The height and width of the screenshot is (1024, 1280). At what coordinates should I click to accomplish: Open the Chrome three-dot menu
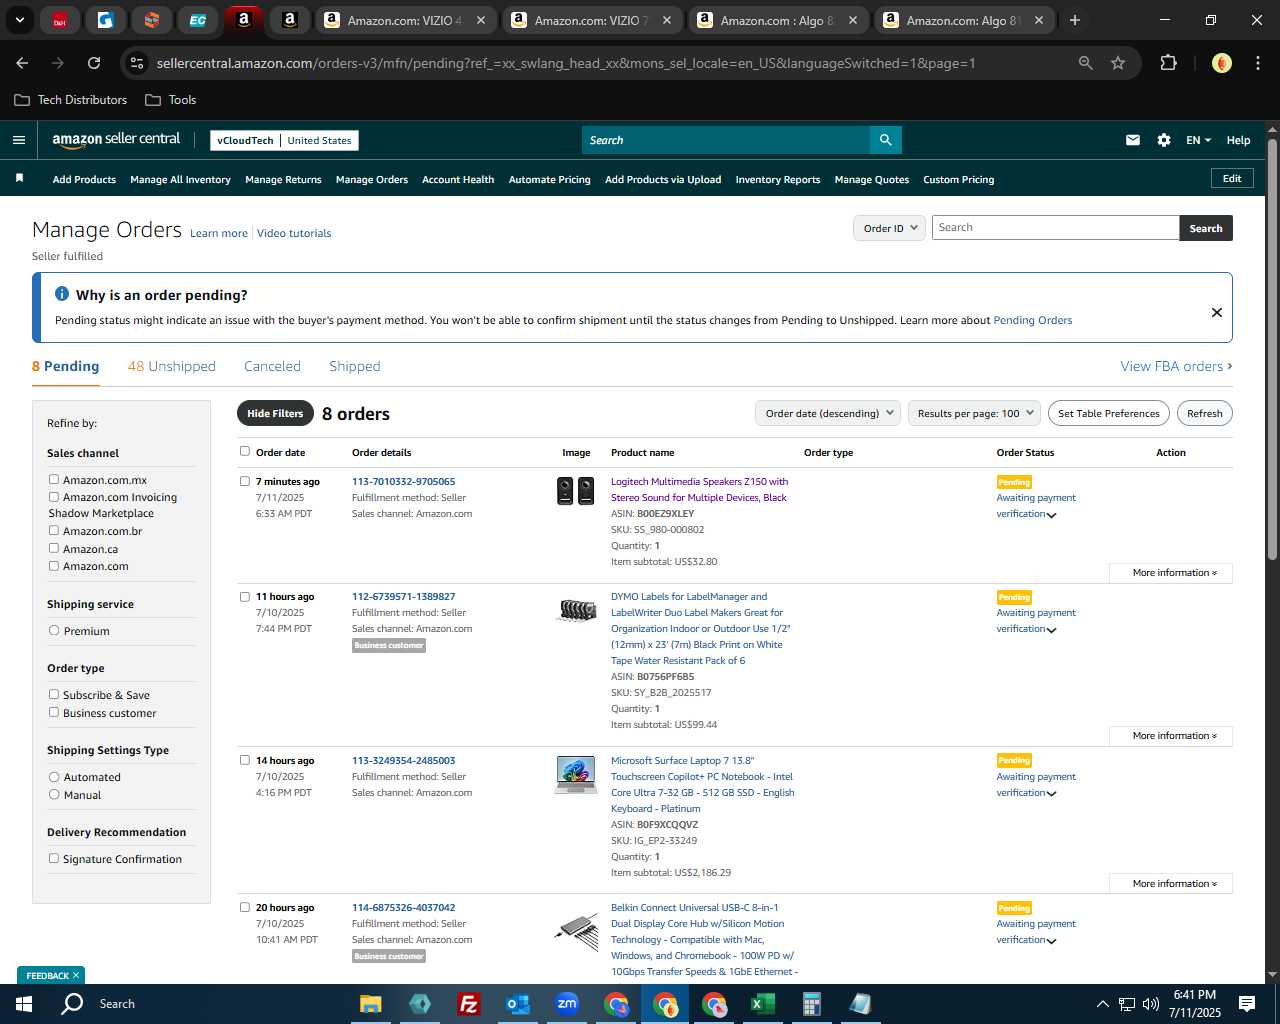1256,63
